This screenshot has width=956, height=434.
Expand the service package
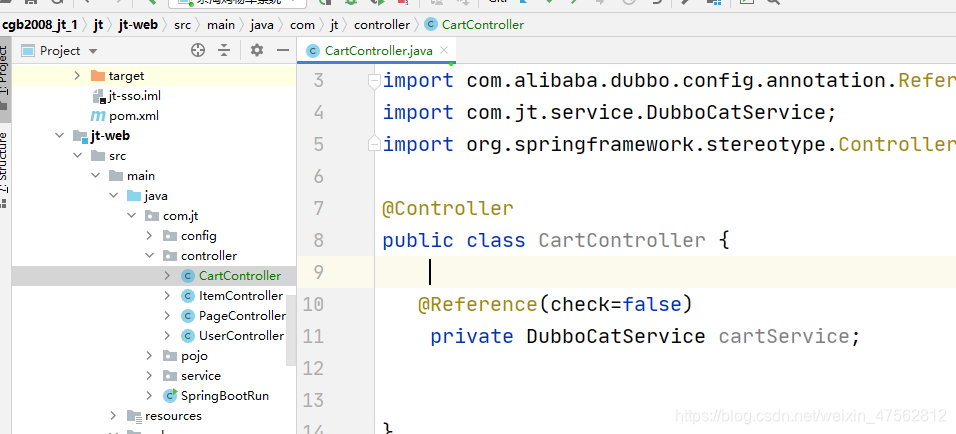[149, 375]
